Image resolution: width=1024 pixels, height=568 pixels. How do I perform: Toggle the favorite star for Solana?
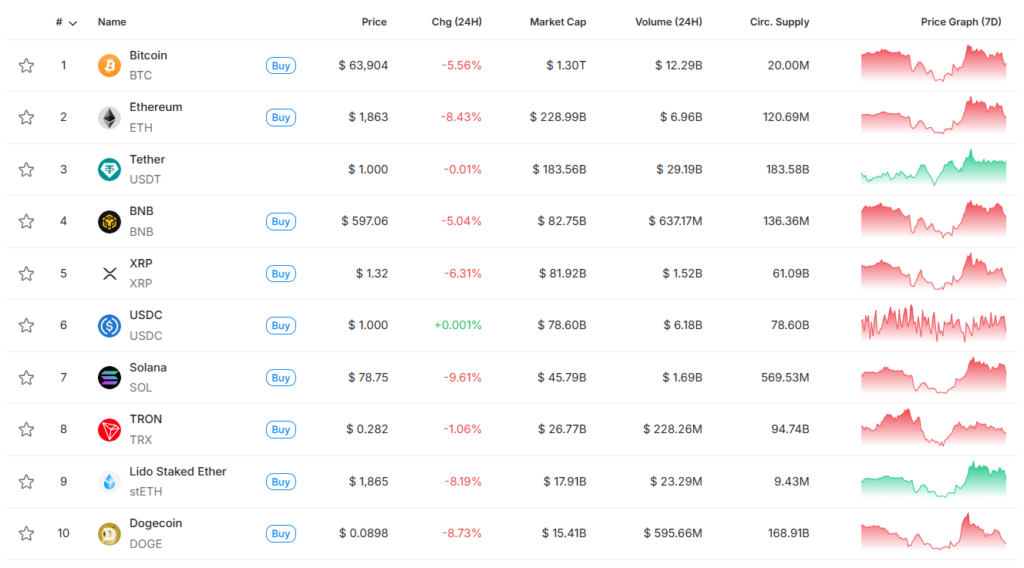click(x=26, y=378)
